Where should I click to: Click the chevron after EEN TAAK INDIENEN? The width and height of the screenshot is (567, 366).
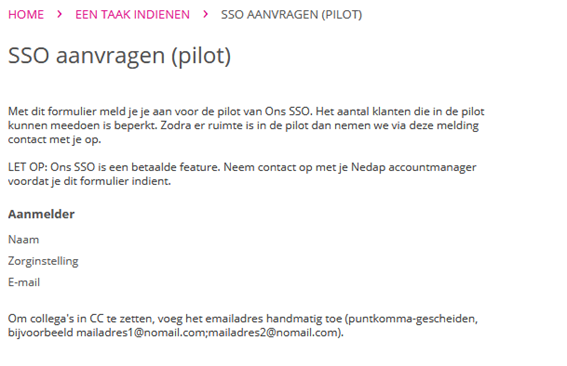click(206, 14)
